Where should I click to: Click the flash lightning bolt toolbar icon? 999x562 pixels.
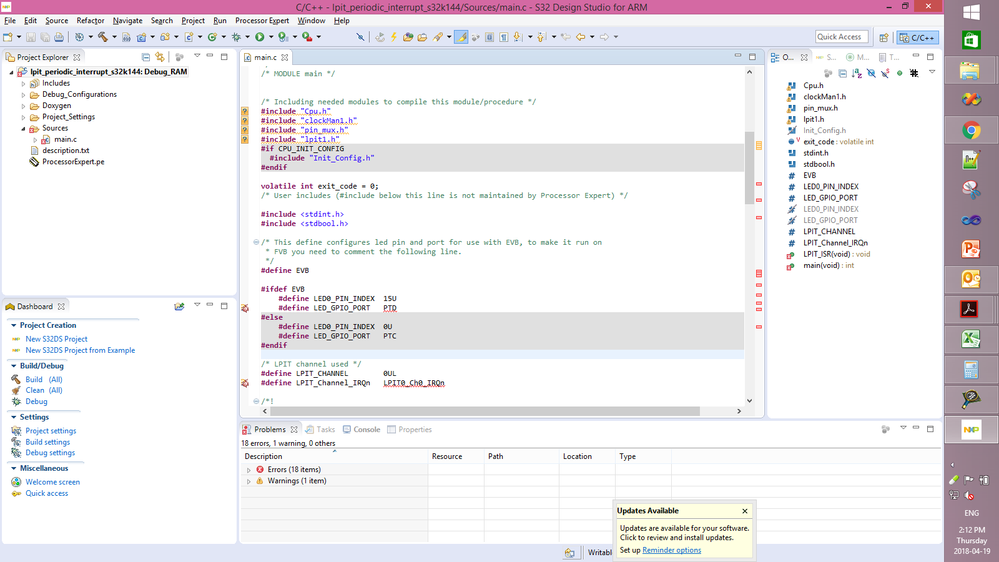pos(394,37)
